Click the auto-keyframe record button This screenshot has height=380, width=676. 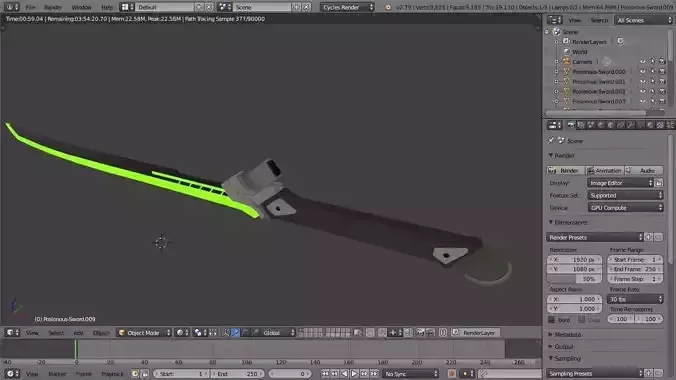(451, 374)
